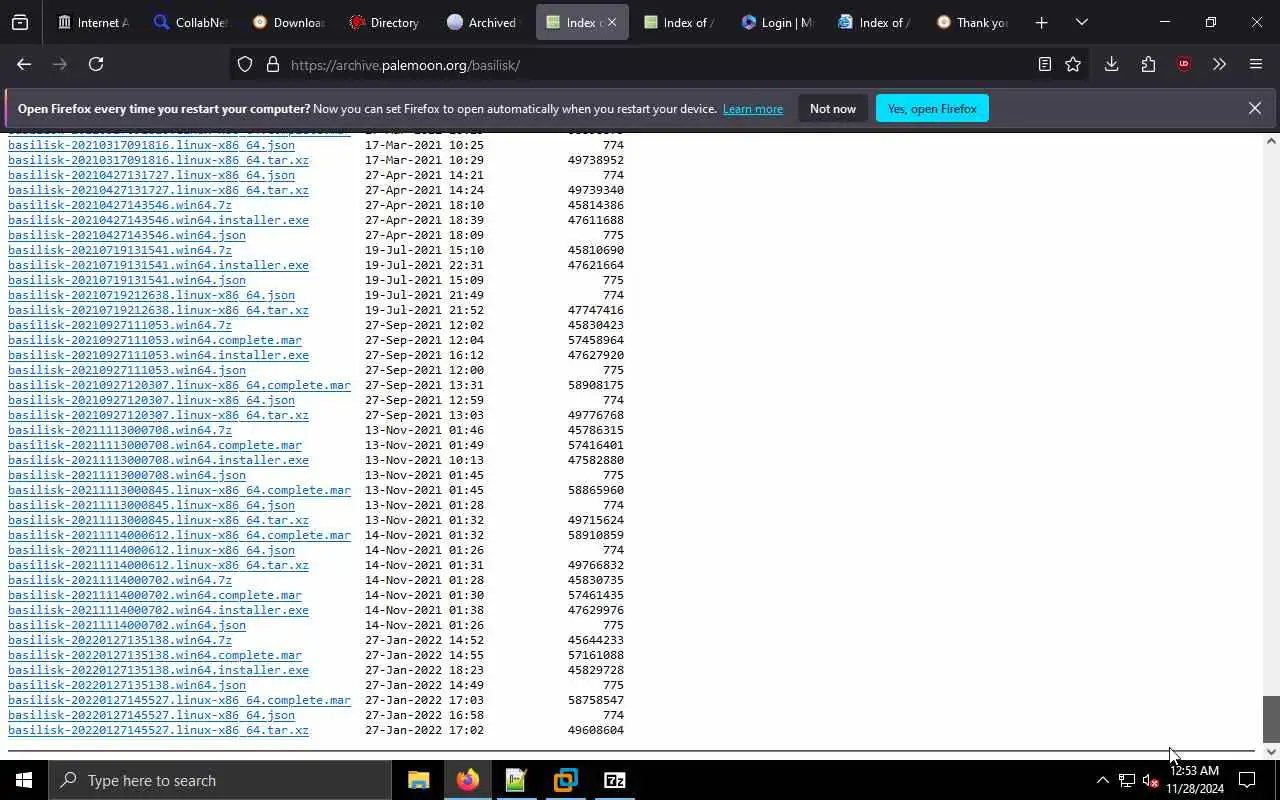
Task: Switch to Downloads tab
Action: point(289,22)
